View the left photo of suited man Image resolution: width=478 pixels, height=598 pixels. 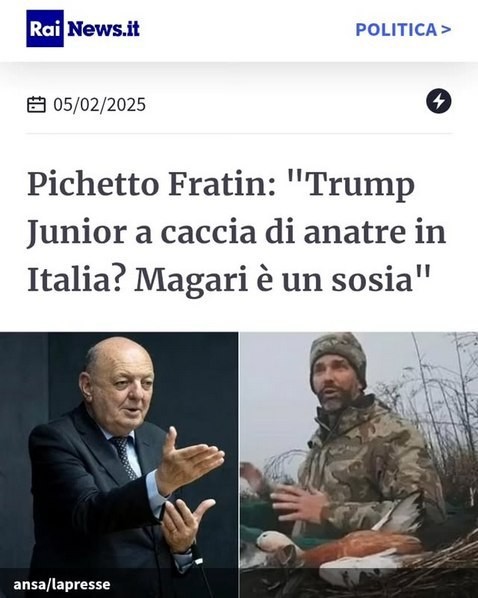click(x=119, y=465)
